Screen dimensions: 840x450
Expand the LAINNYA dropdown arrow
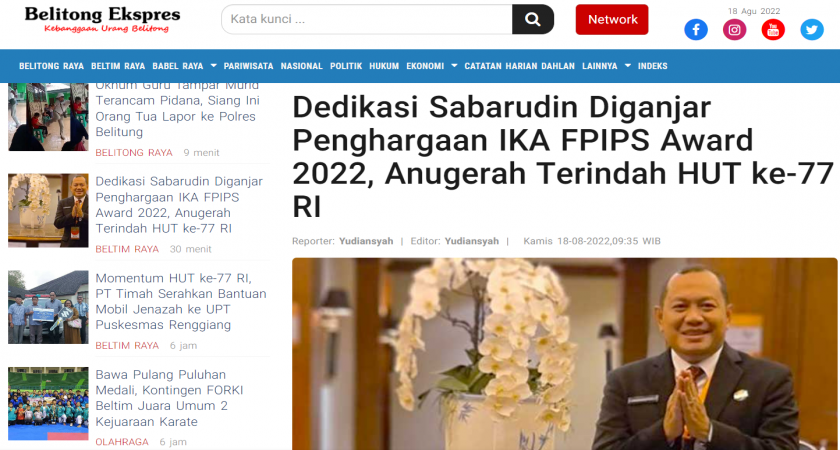[x=627, y=66]
